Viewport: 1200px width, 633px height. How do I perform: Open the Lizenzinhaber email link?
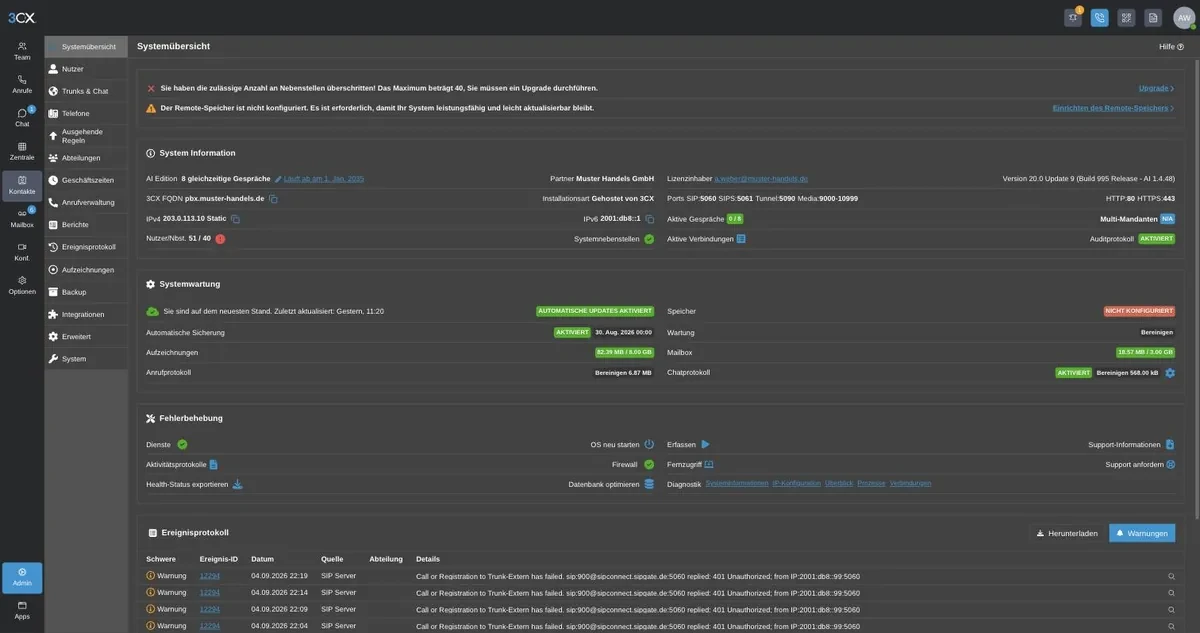point(761,179)
